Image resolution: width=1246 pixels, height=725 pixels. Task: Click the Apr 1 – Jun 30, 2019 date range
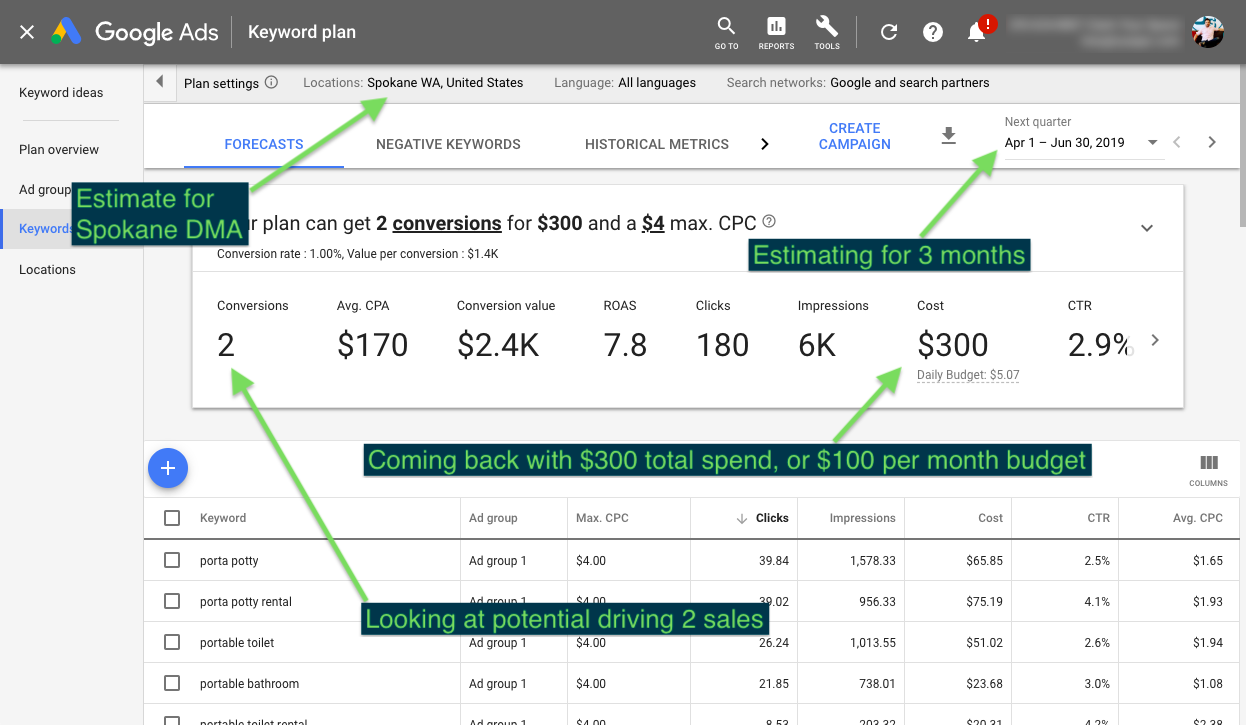pos(1065,143)
